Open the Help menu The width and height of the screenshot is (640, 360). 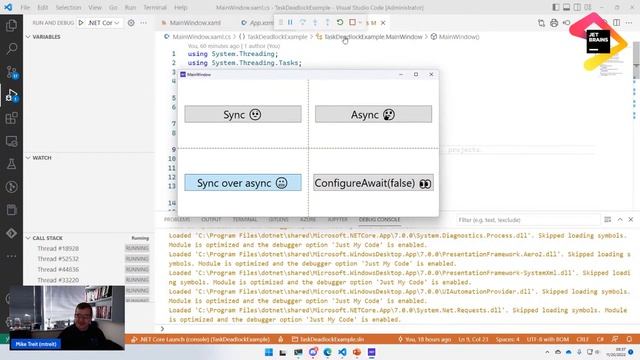(x=180, y=7)
